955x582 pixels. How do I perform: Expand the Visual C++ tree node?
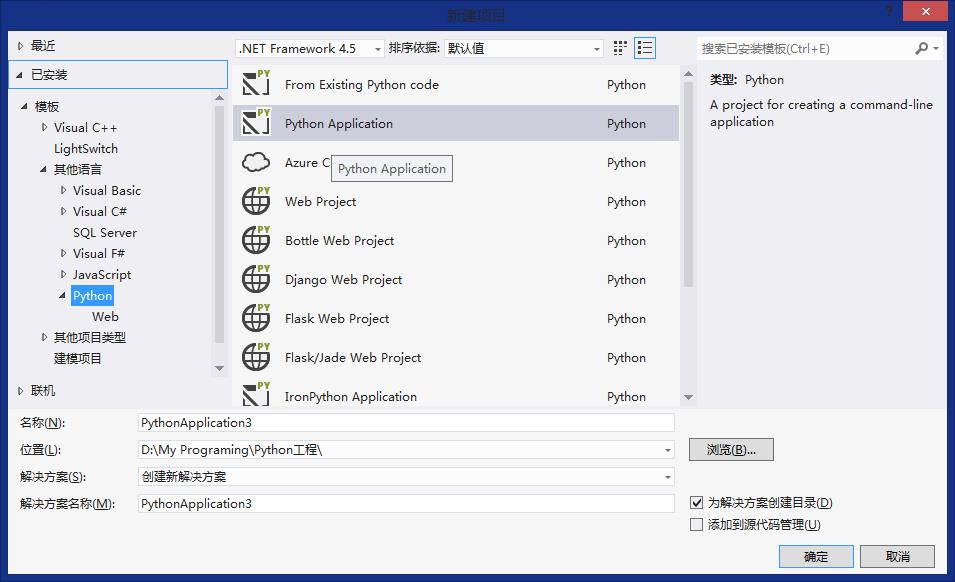point(44,127)
